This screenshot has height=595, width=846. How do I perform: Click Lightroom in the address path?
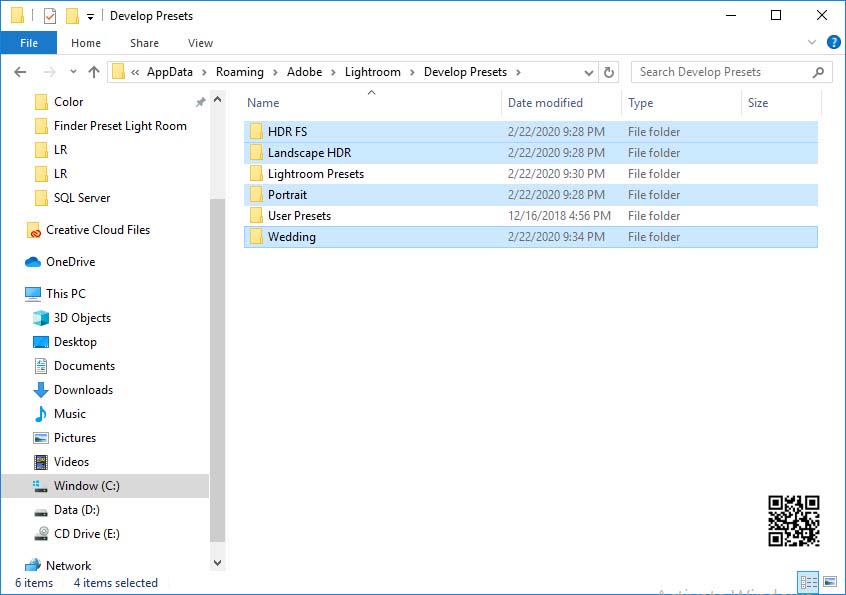coord(372,72)
